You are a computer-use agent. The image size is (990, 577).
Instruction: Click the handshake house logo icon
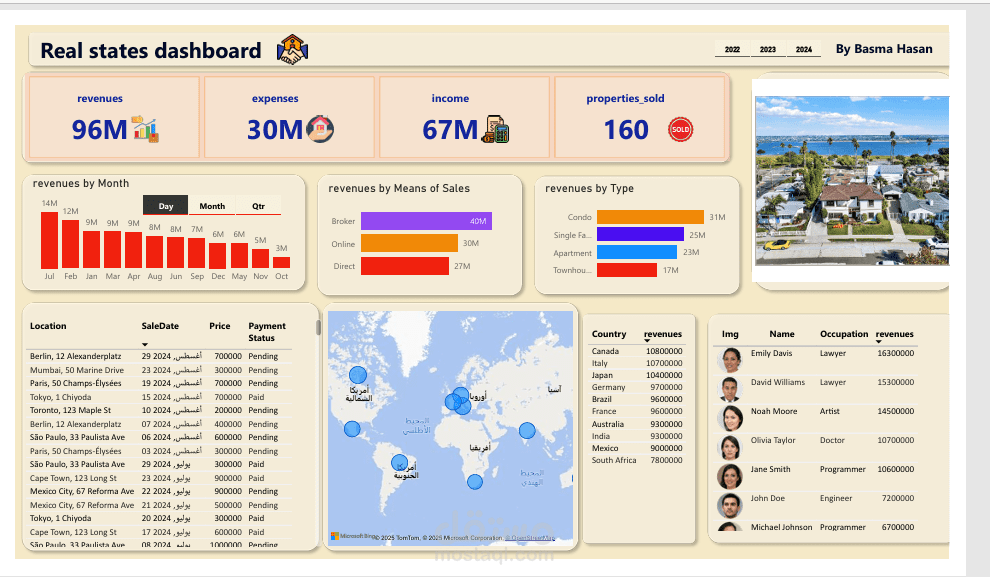(292, 49)
